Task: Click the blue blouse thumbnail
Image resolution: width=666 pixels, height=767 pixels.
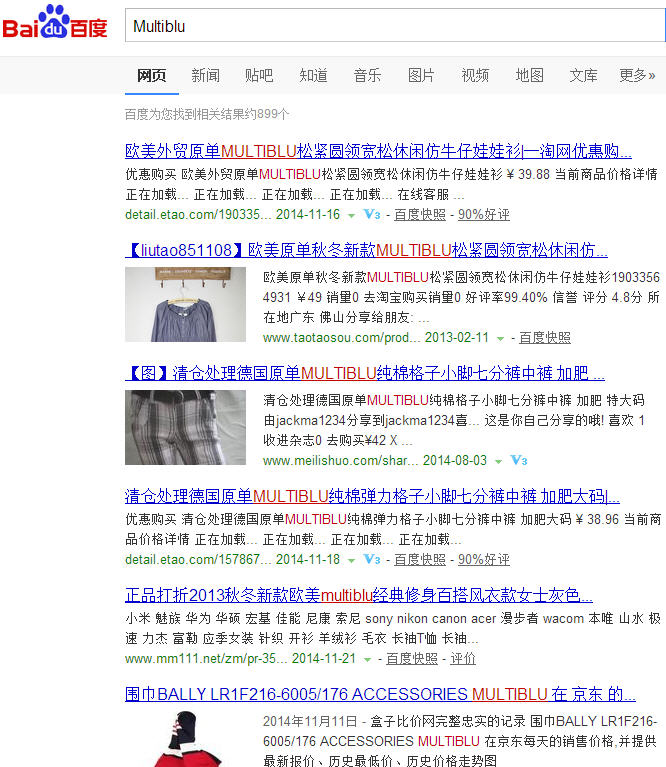Action: [185, 304]
